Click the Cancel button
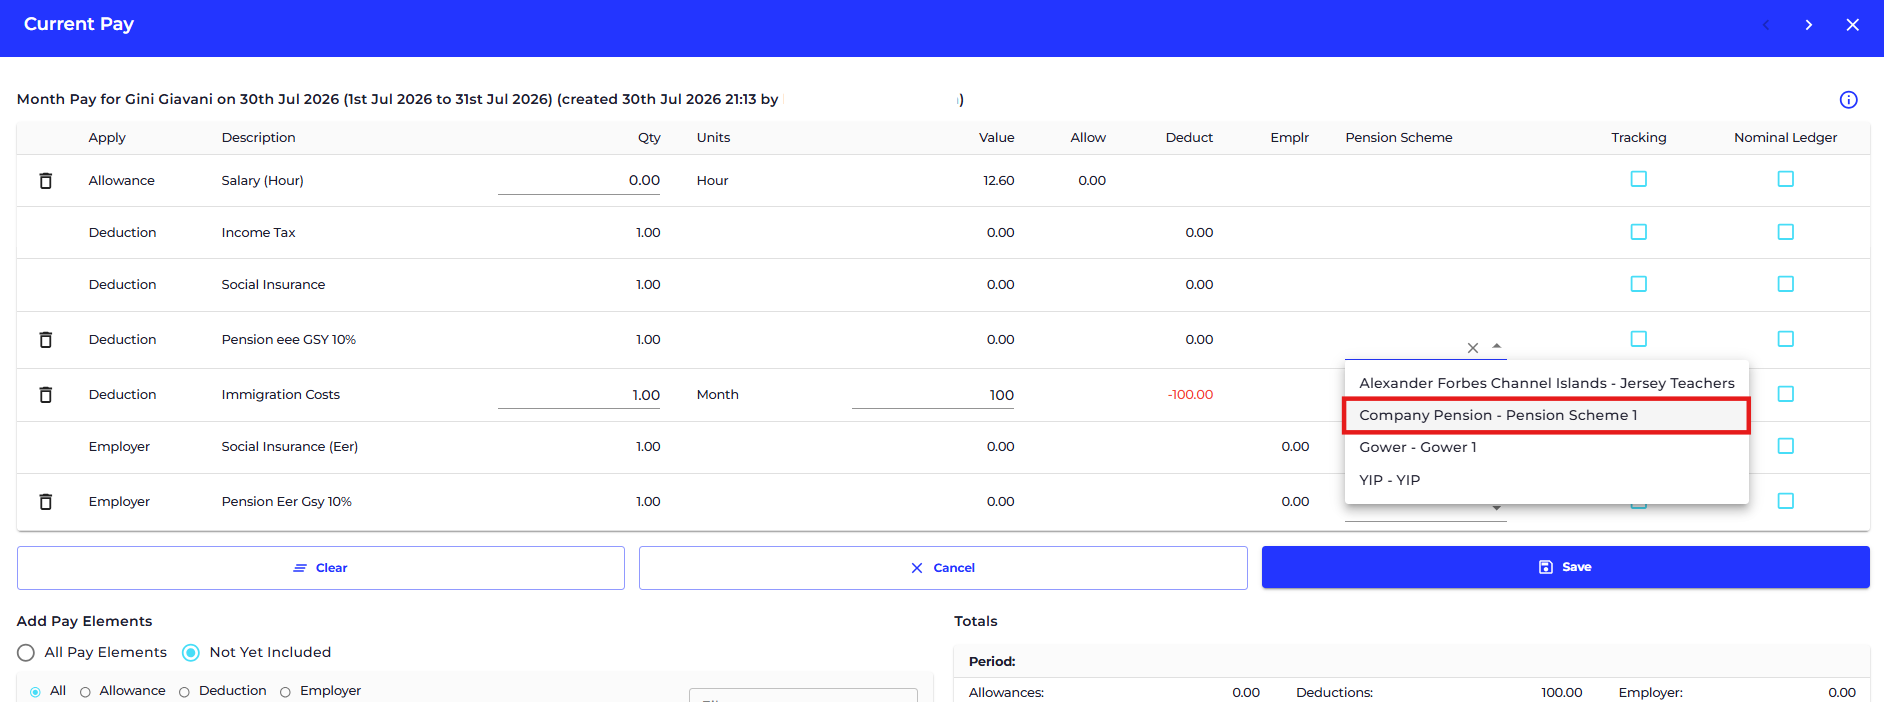This screenshot has height=702, width=1884. pyautogui.click(x=943, y=568)
